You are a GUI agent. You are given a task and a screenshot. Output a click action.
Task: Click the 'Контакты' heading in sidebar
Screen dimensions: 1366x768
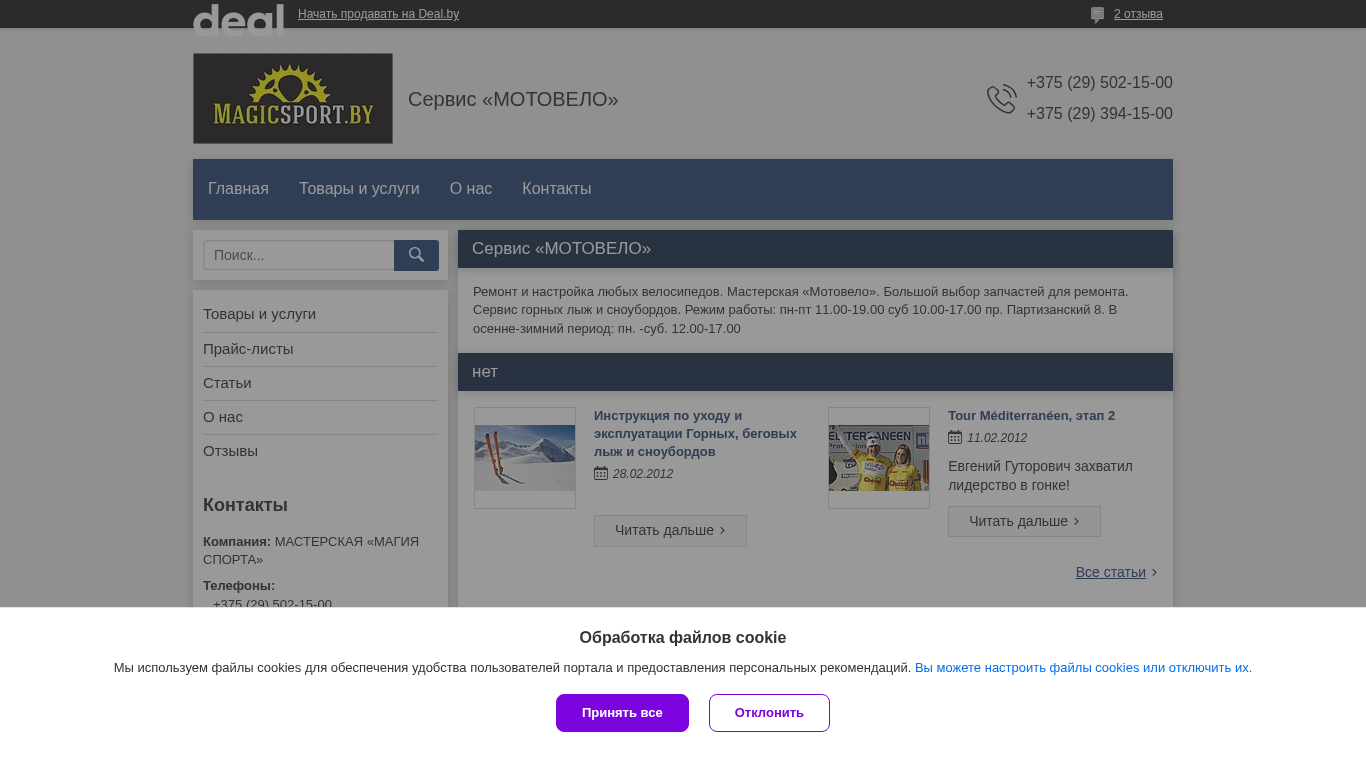point(245,505)
